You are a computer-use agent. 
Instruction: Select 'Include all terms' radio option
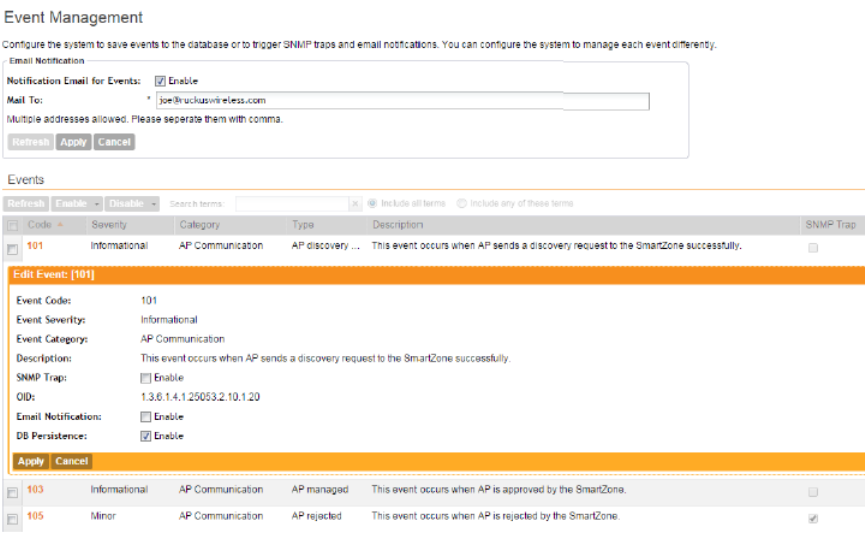[373, 204]
